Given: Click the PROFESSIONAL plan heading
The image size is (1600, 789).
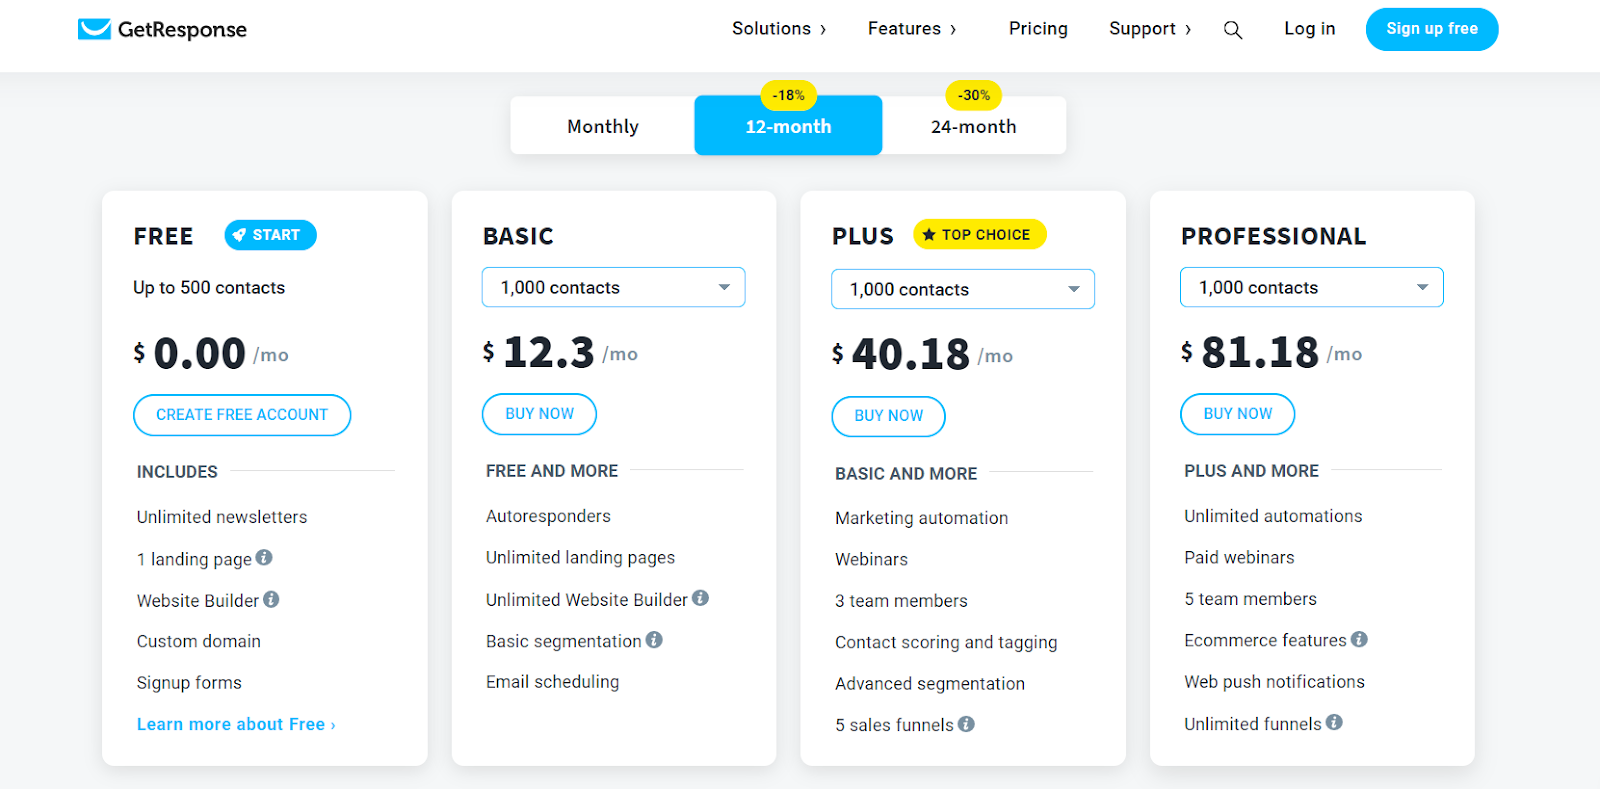Looking at the screenshot, I should [x=1273, y=236].
